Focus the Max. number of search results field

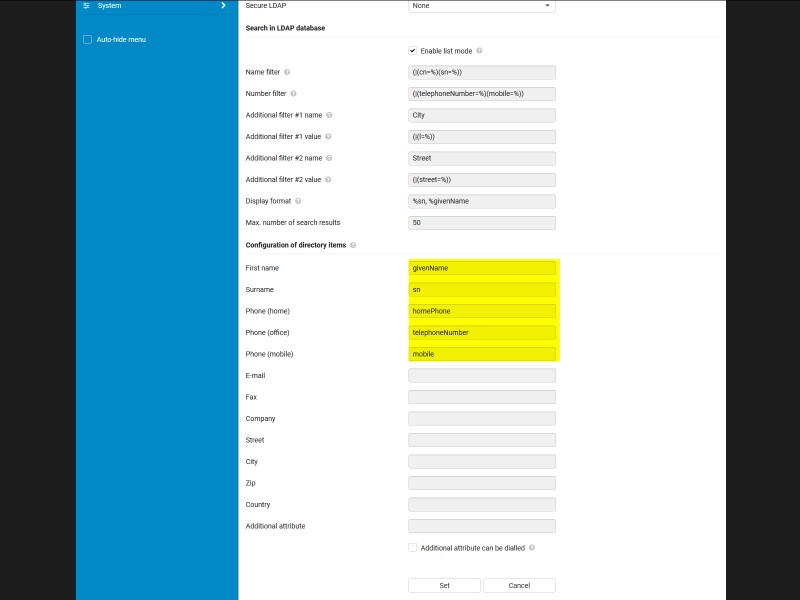point(482,223)
